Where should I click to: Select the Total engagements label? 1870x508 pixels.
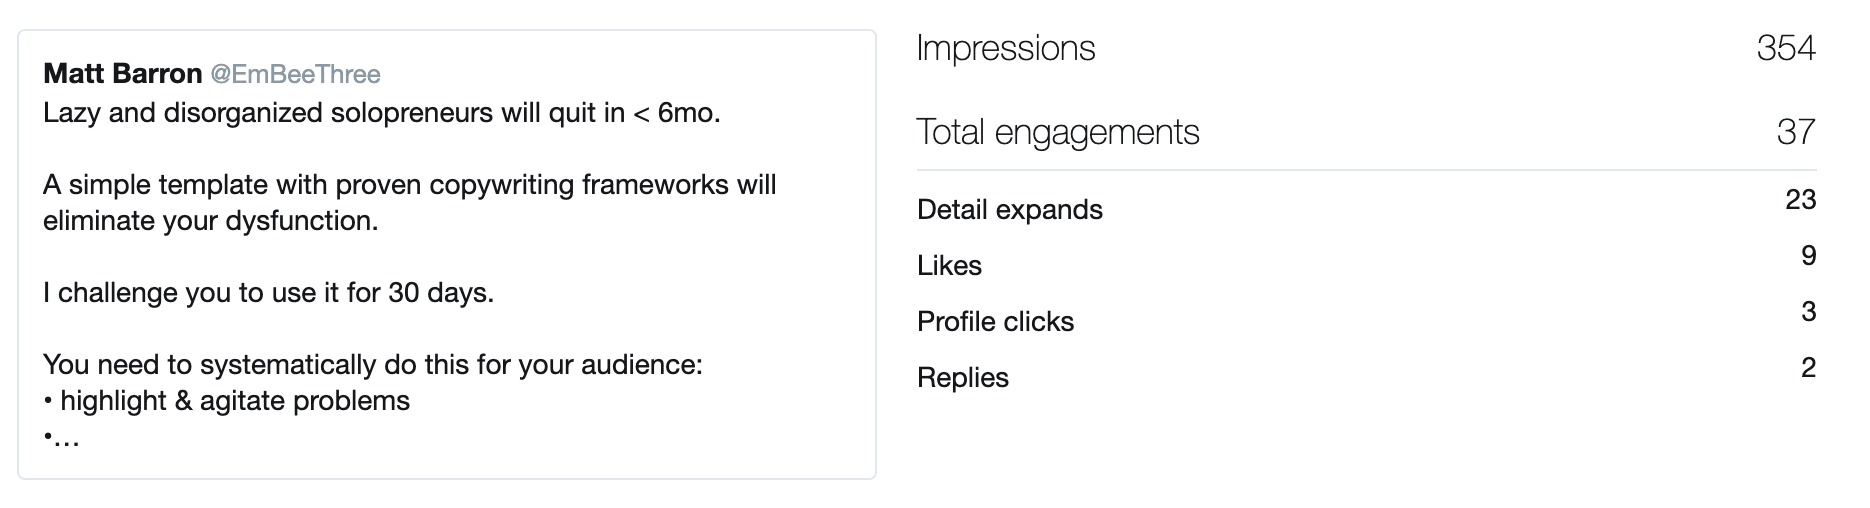click(1058, 132)
